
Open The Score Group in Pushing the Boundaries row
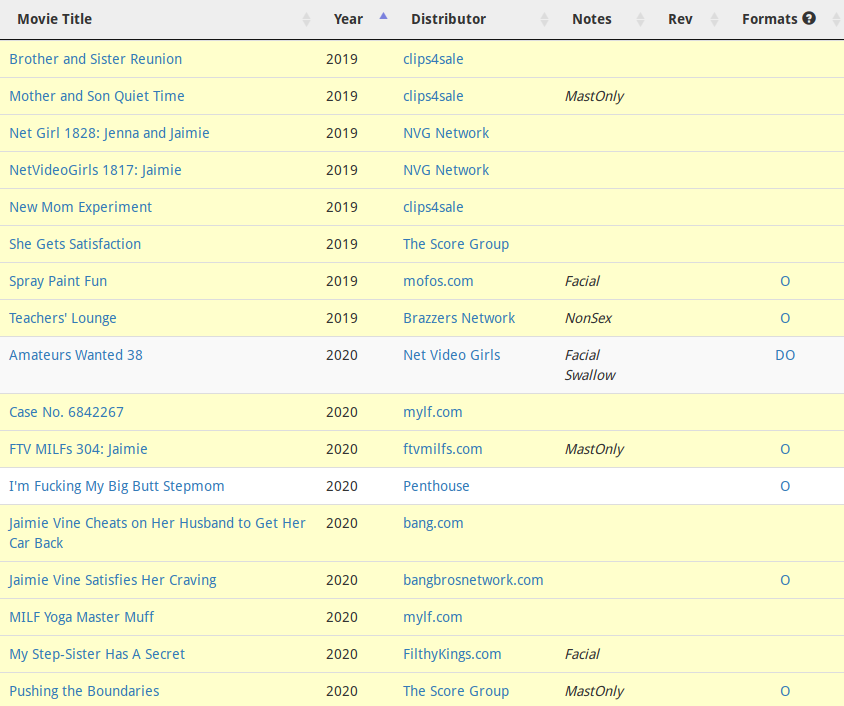456,691
